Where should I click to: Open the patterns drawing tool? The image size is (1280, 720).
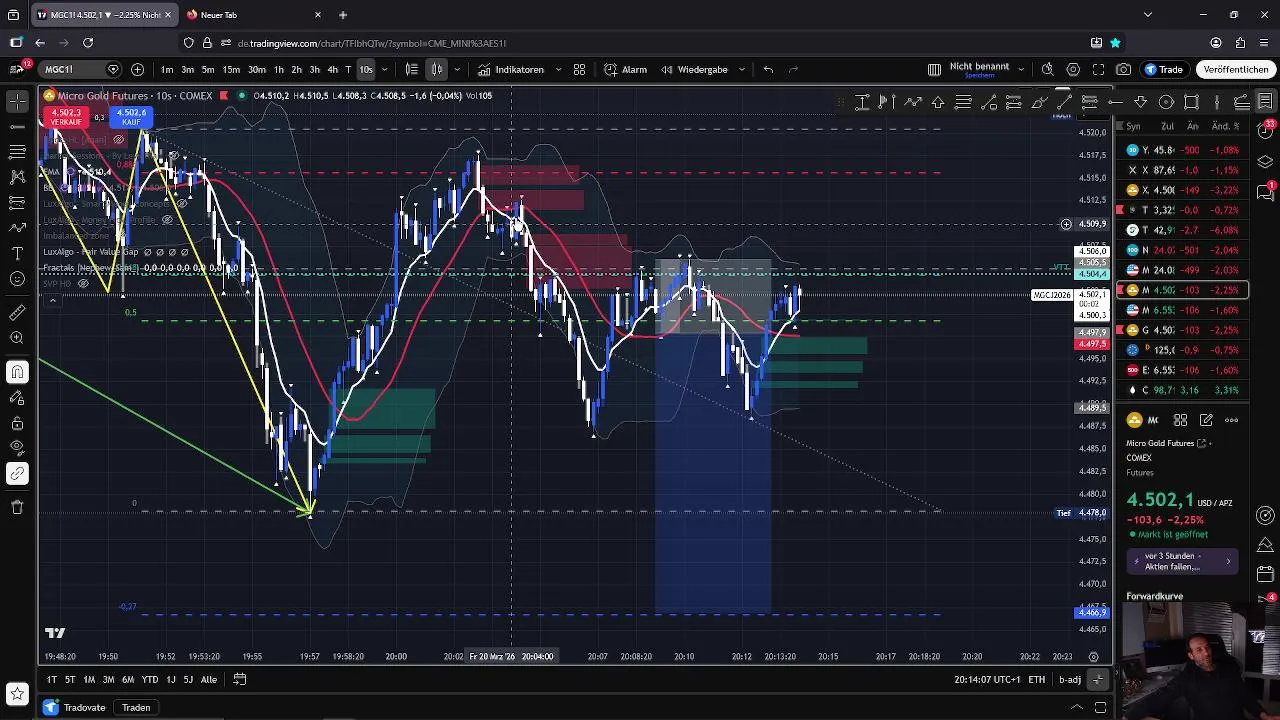(17, 177)
